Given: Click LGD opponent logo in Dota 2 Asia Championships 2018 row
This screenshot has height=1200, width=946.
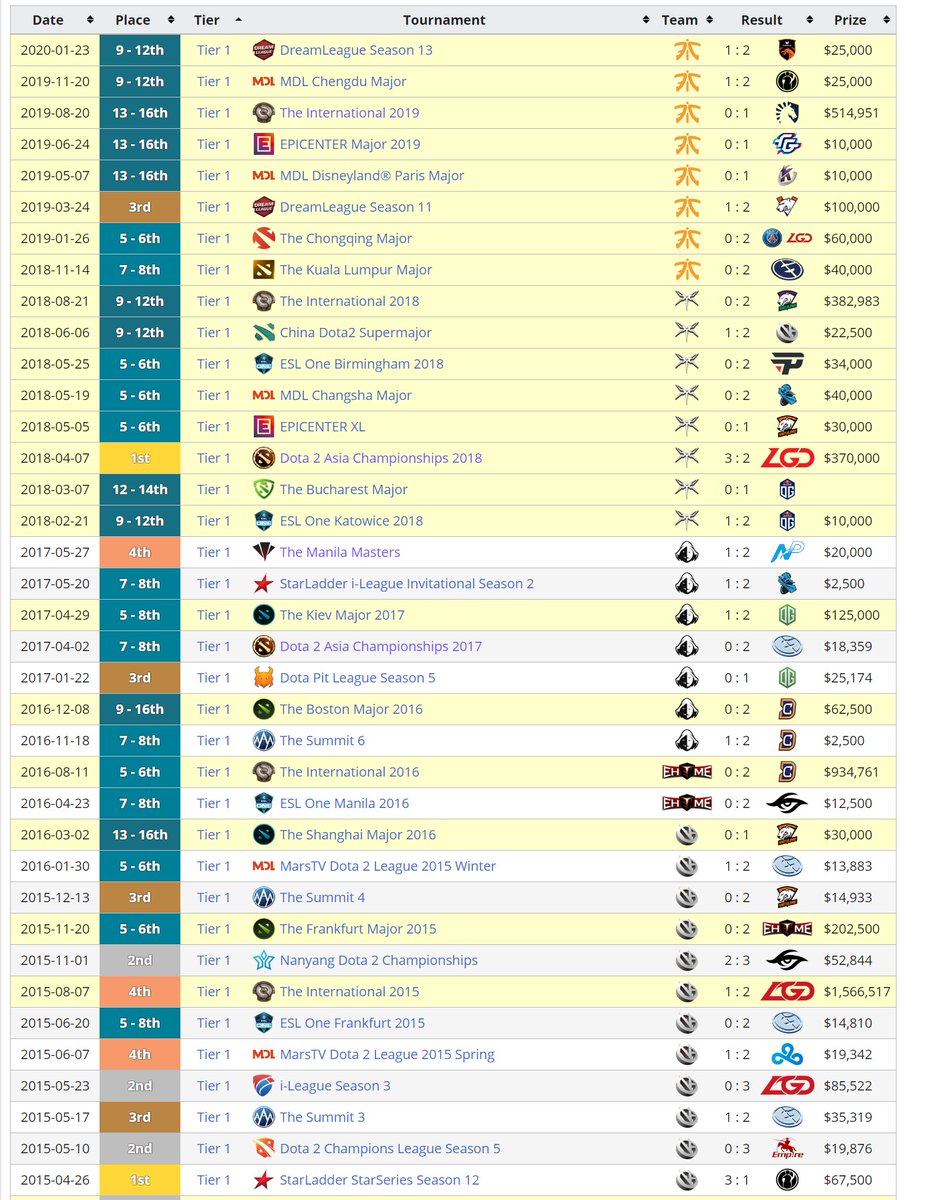Looking at the screenshot, I should point(787,458).
